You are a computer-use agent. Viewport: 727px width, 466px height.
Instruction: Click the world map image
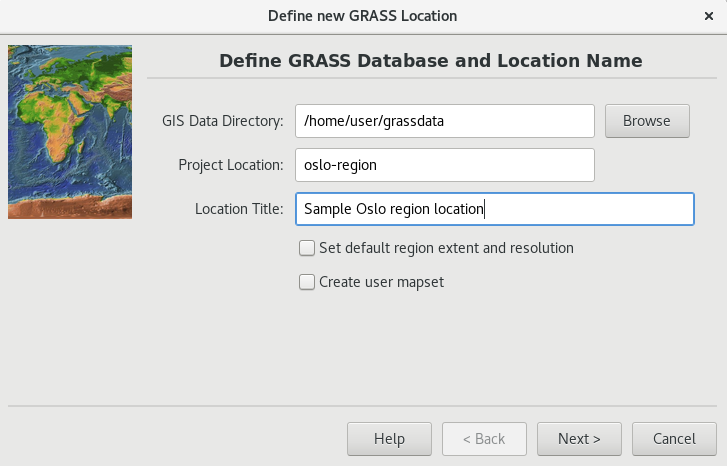[x=70, y=132]
